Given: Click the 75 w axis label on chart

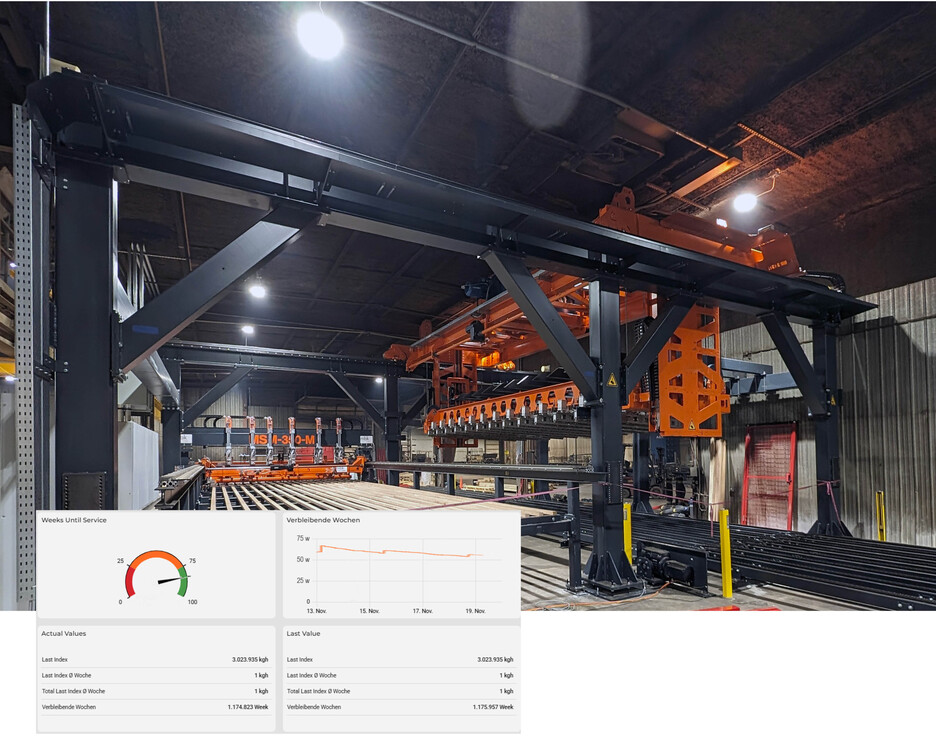Looking at the screenshot, I should 303,538.
